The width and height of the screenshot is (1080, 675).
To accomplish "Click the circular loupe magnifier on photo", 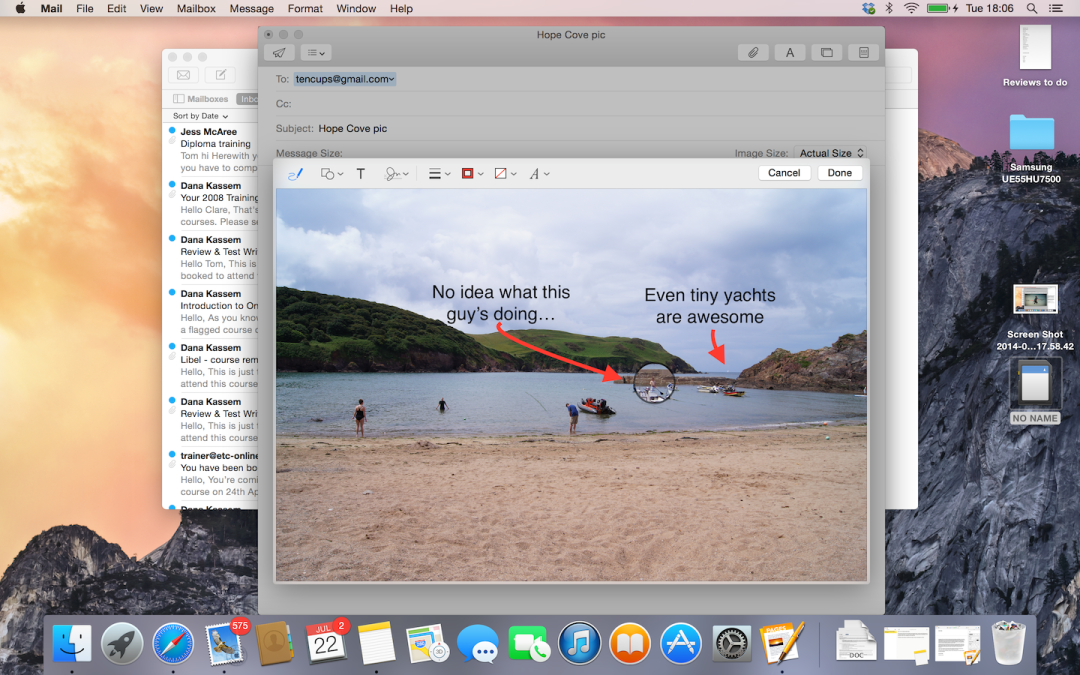I will pos(654,383).
